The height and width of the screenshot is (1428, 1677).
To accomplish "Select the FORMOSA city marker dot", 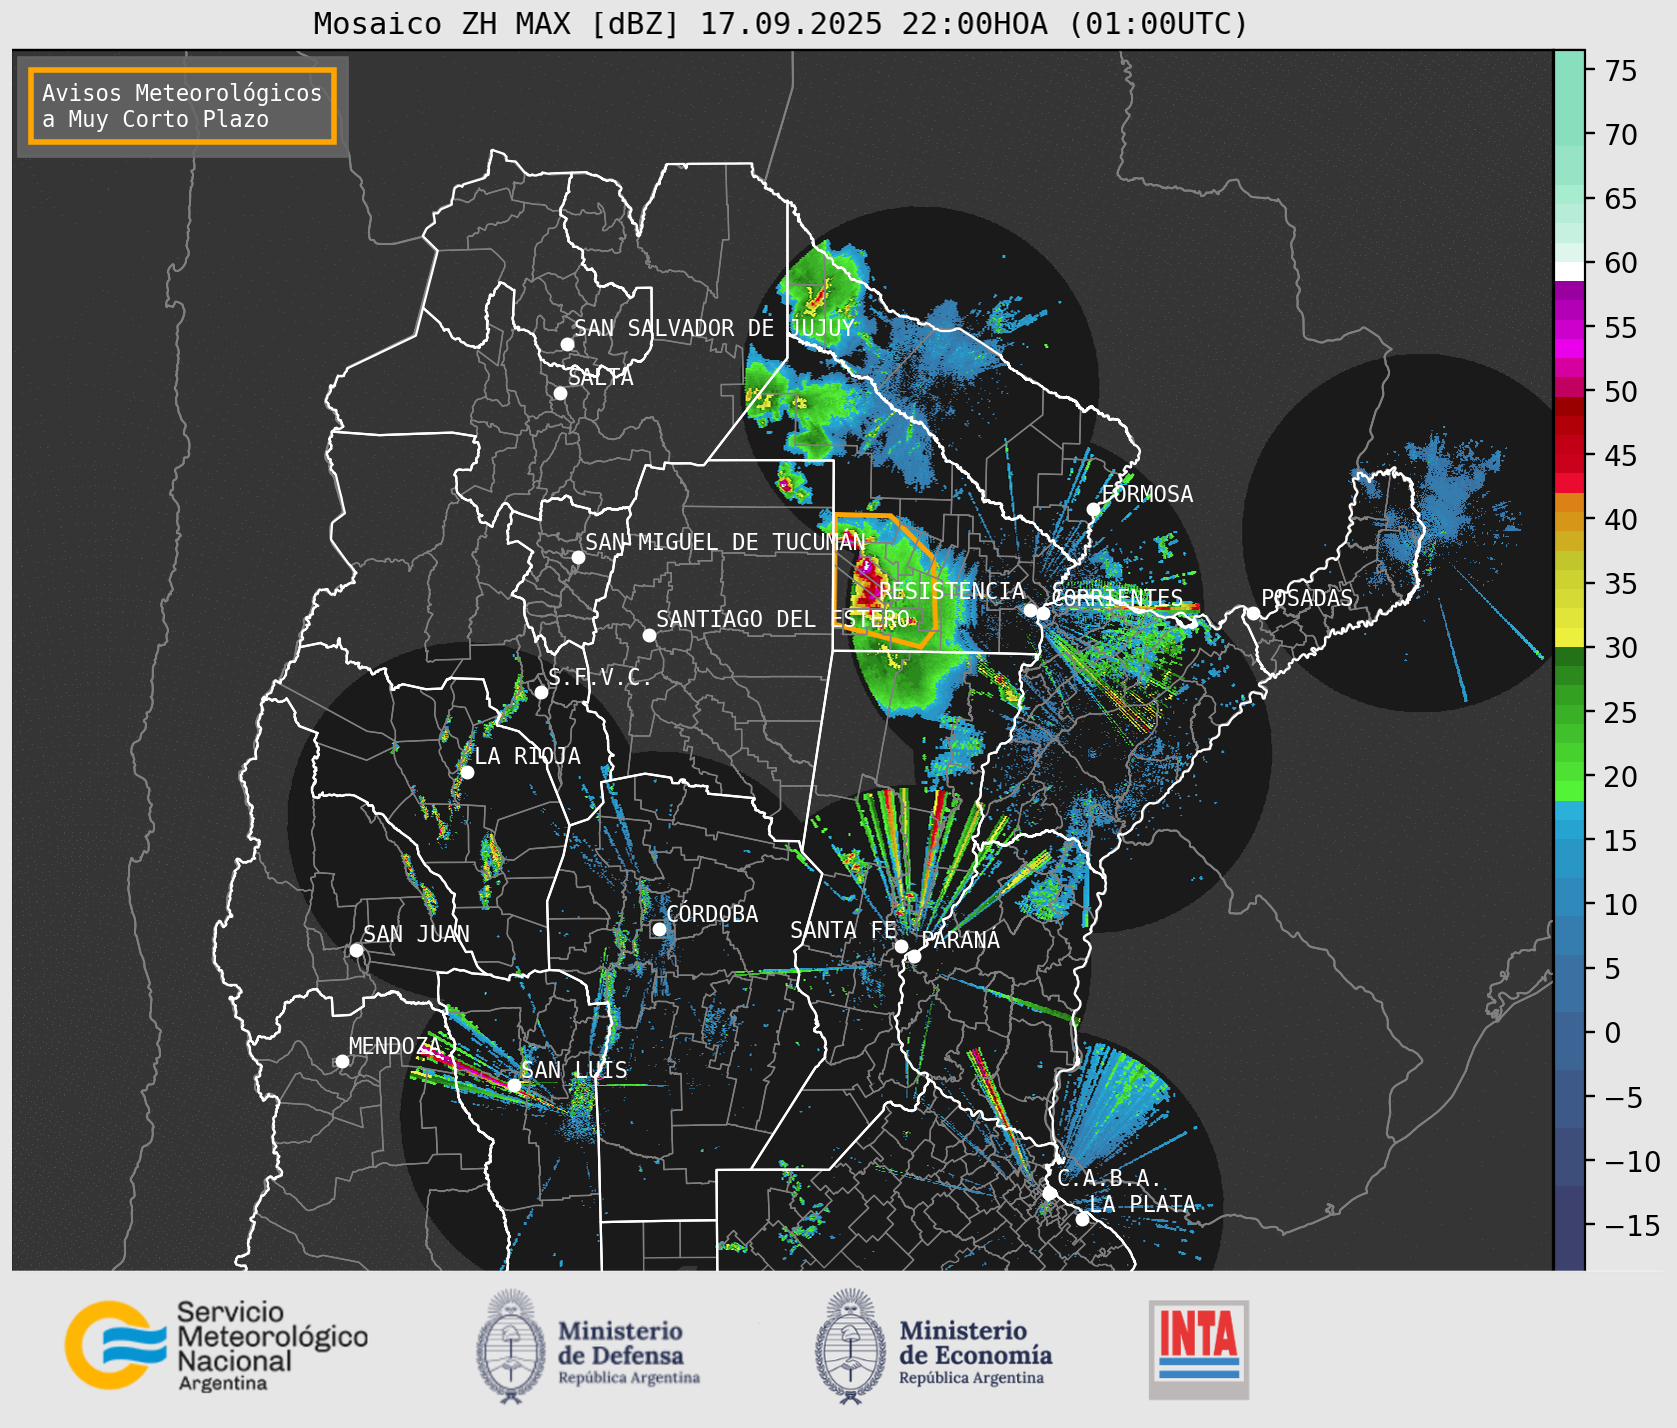I will point(1093,509).
